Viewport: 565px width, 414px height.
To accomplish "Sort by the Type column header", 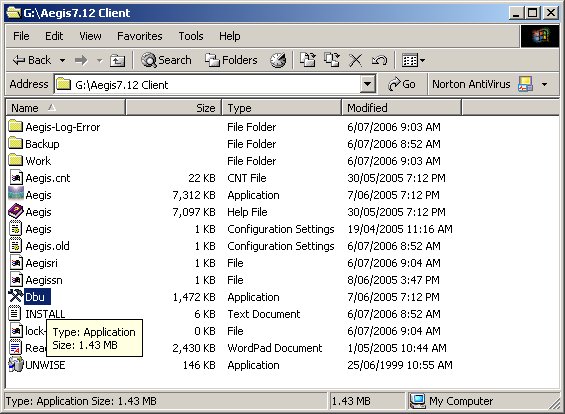I will 282,108.
